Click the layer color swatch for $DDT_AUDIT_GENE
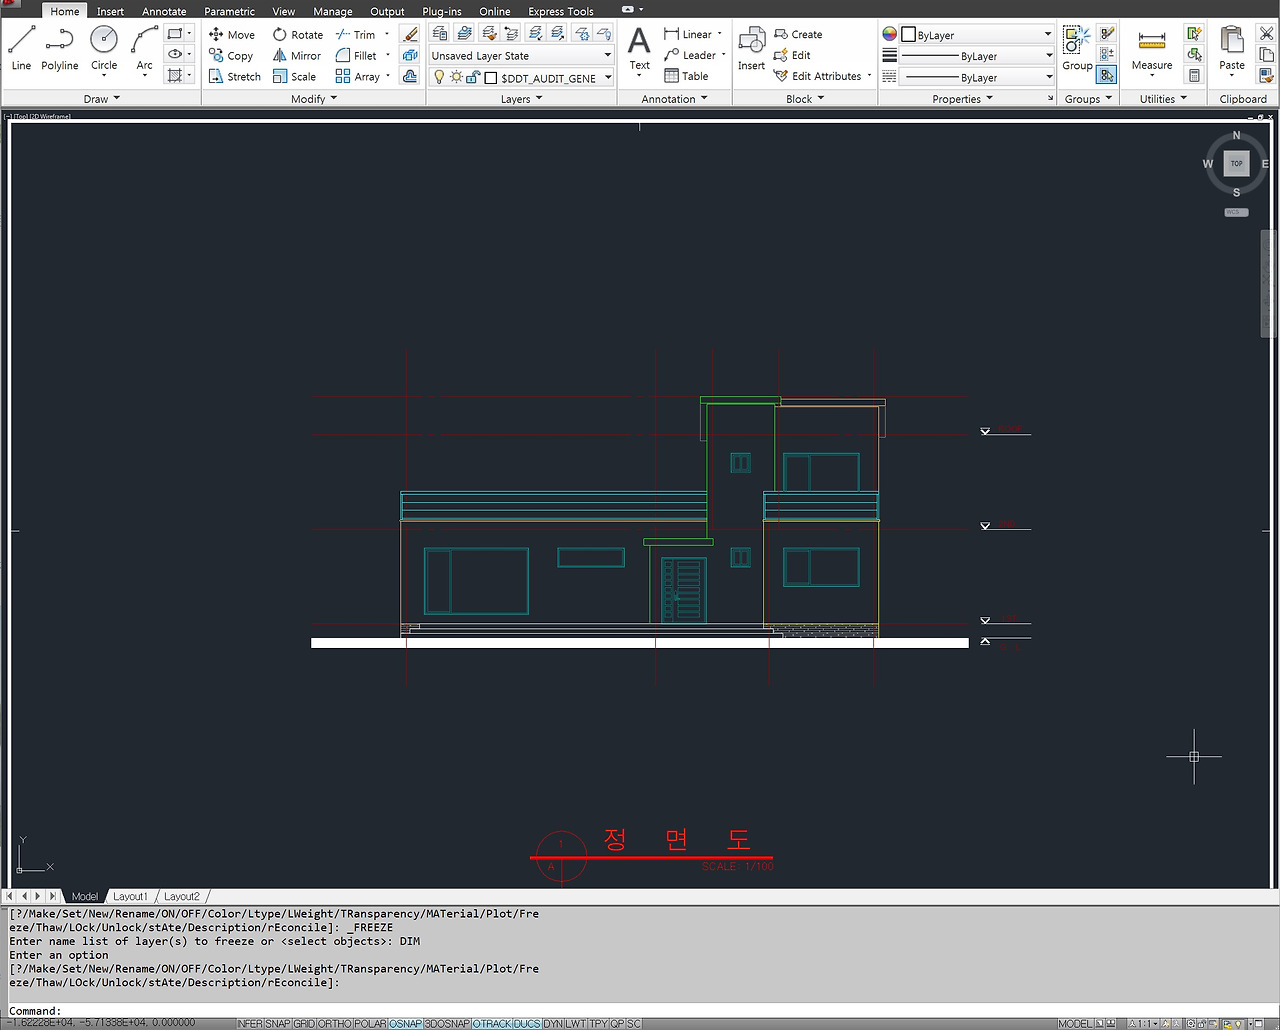 [490, 77]
